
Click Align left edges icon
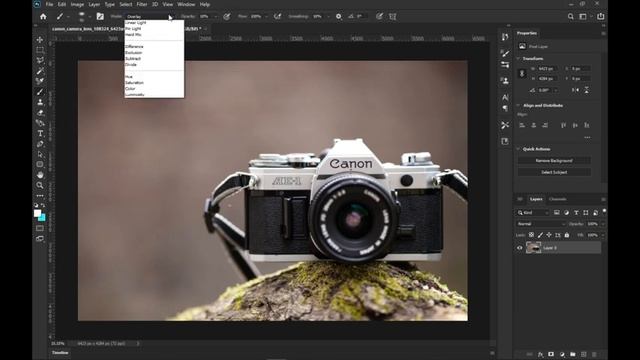(522, 125)
